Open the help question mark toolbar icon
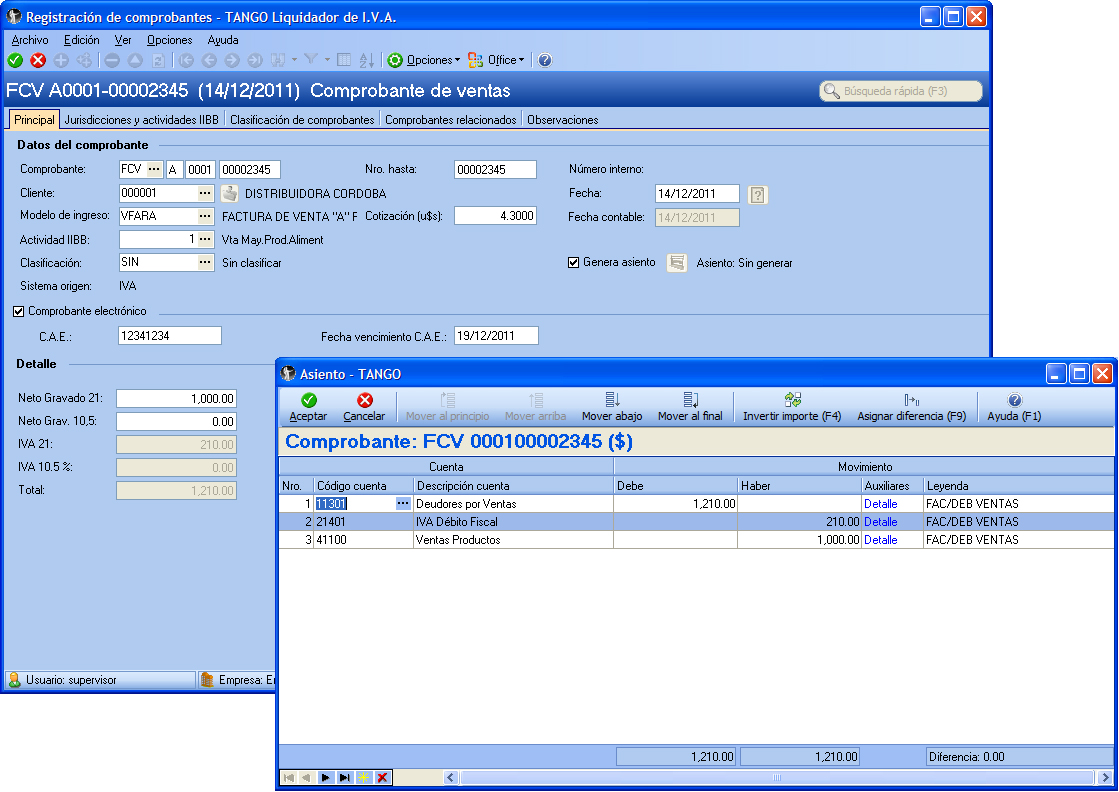The image size is (1119, 792). [x=545, y=61]
